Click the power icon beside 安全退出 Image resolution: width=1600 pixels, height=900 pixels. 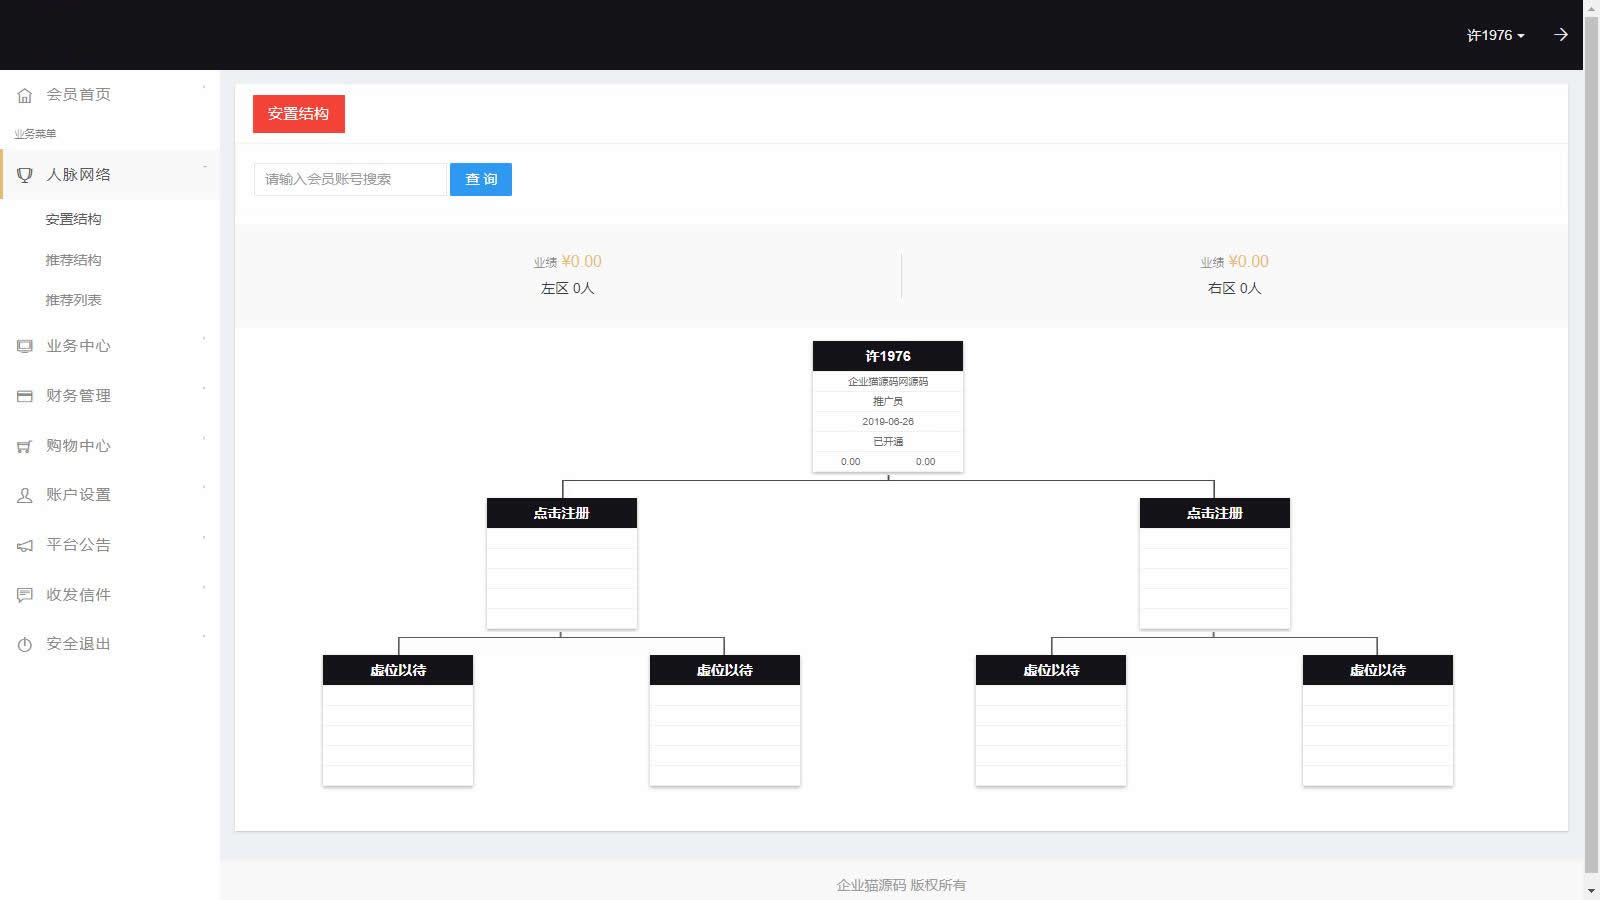click(25, 644)
